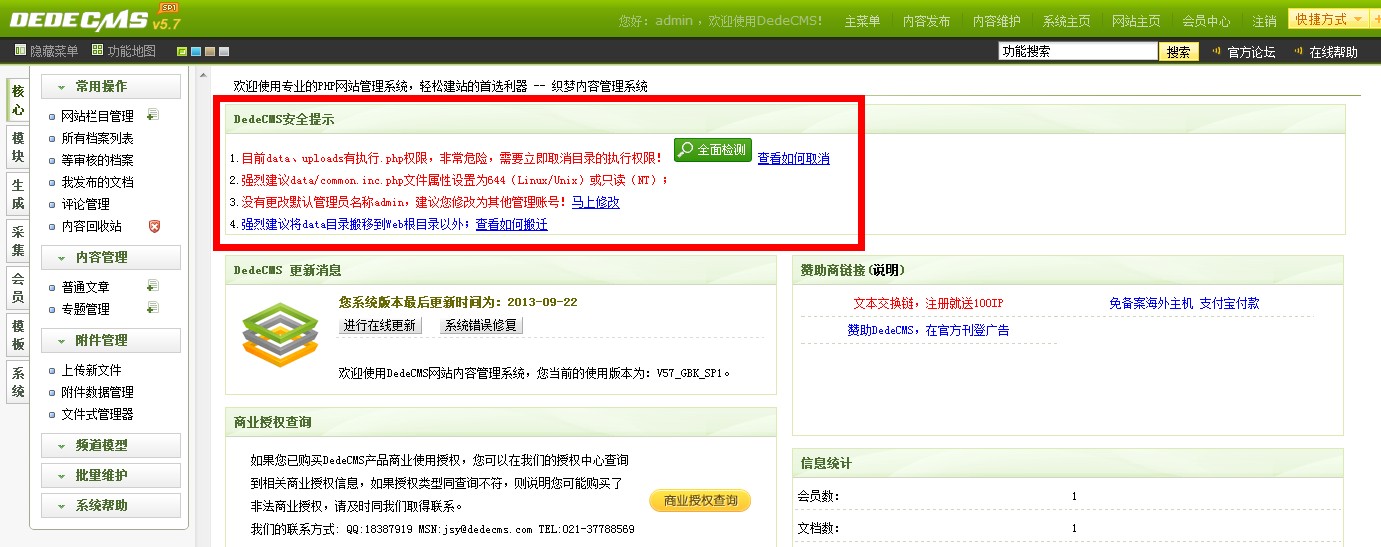Click the 隐藏菜单 hide menu toggle
Viewport: 1381px width, 547px height.
46,51
